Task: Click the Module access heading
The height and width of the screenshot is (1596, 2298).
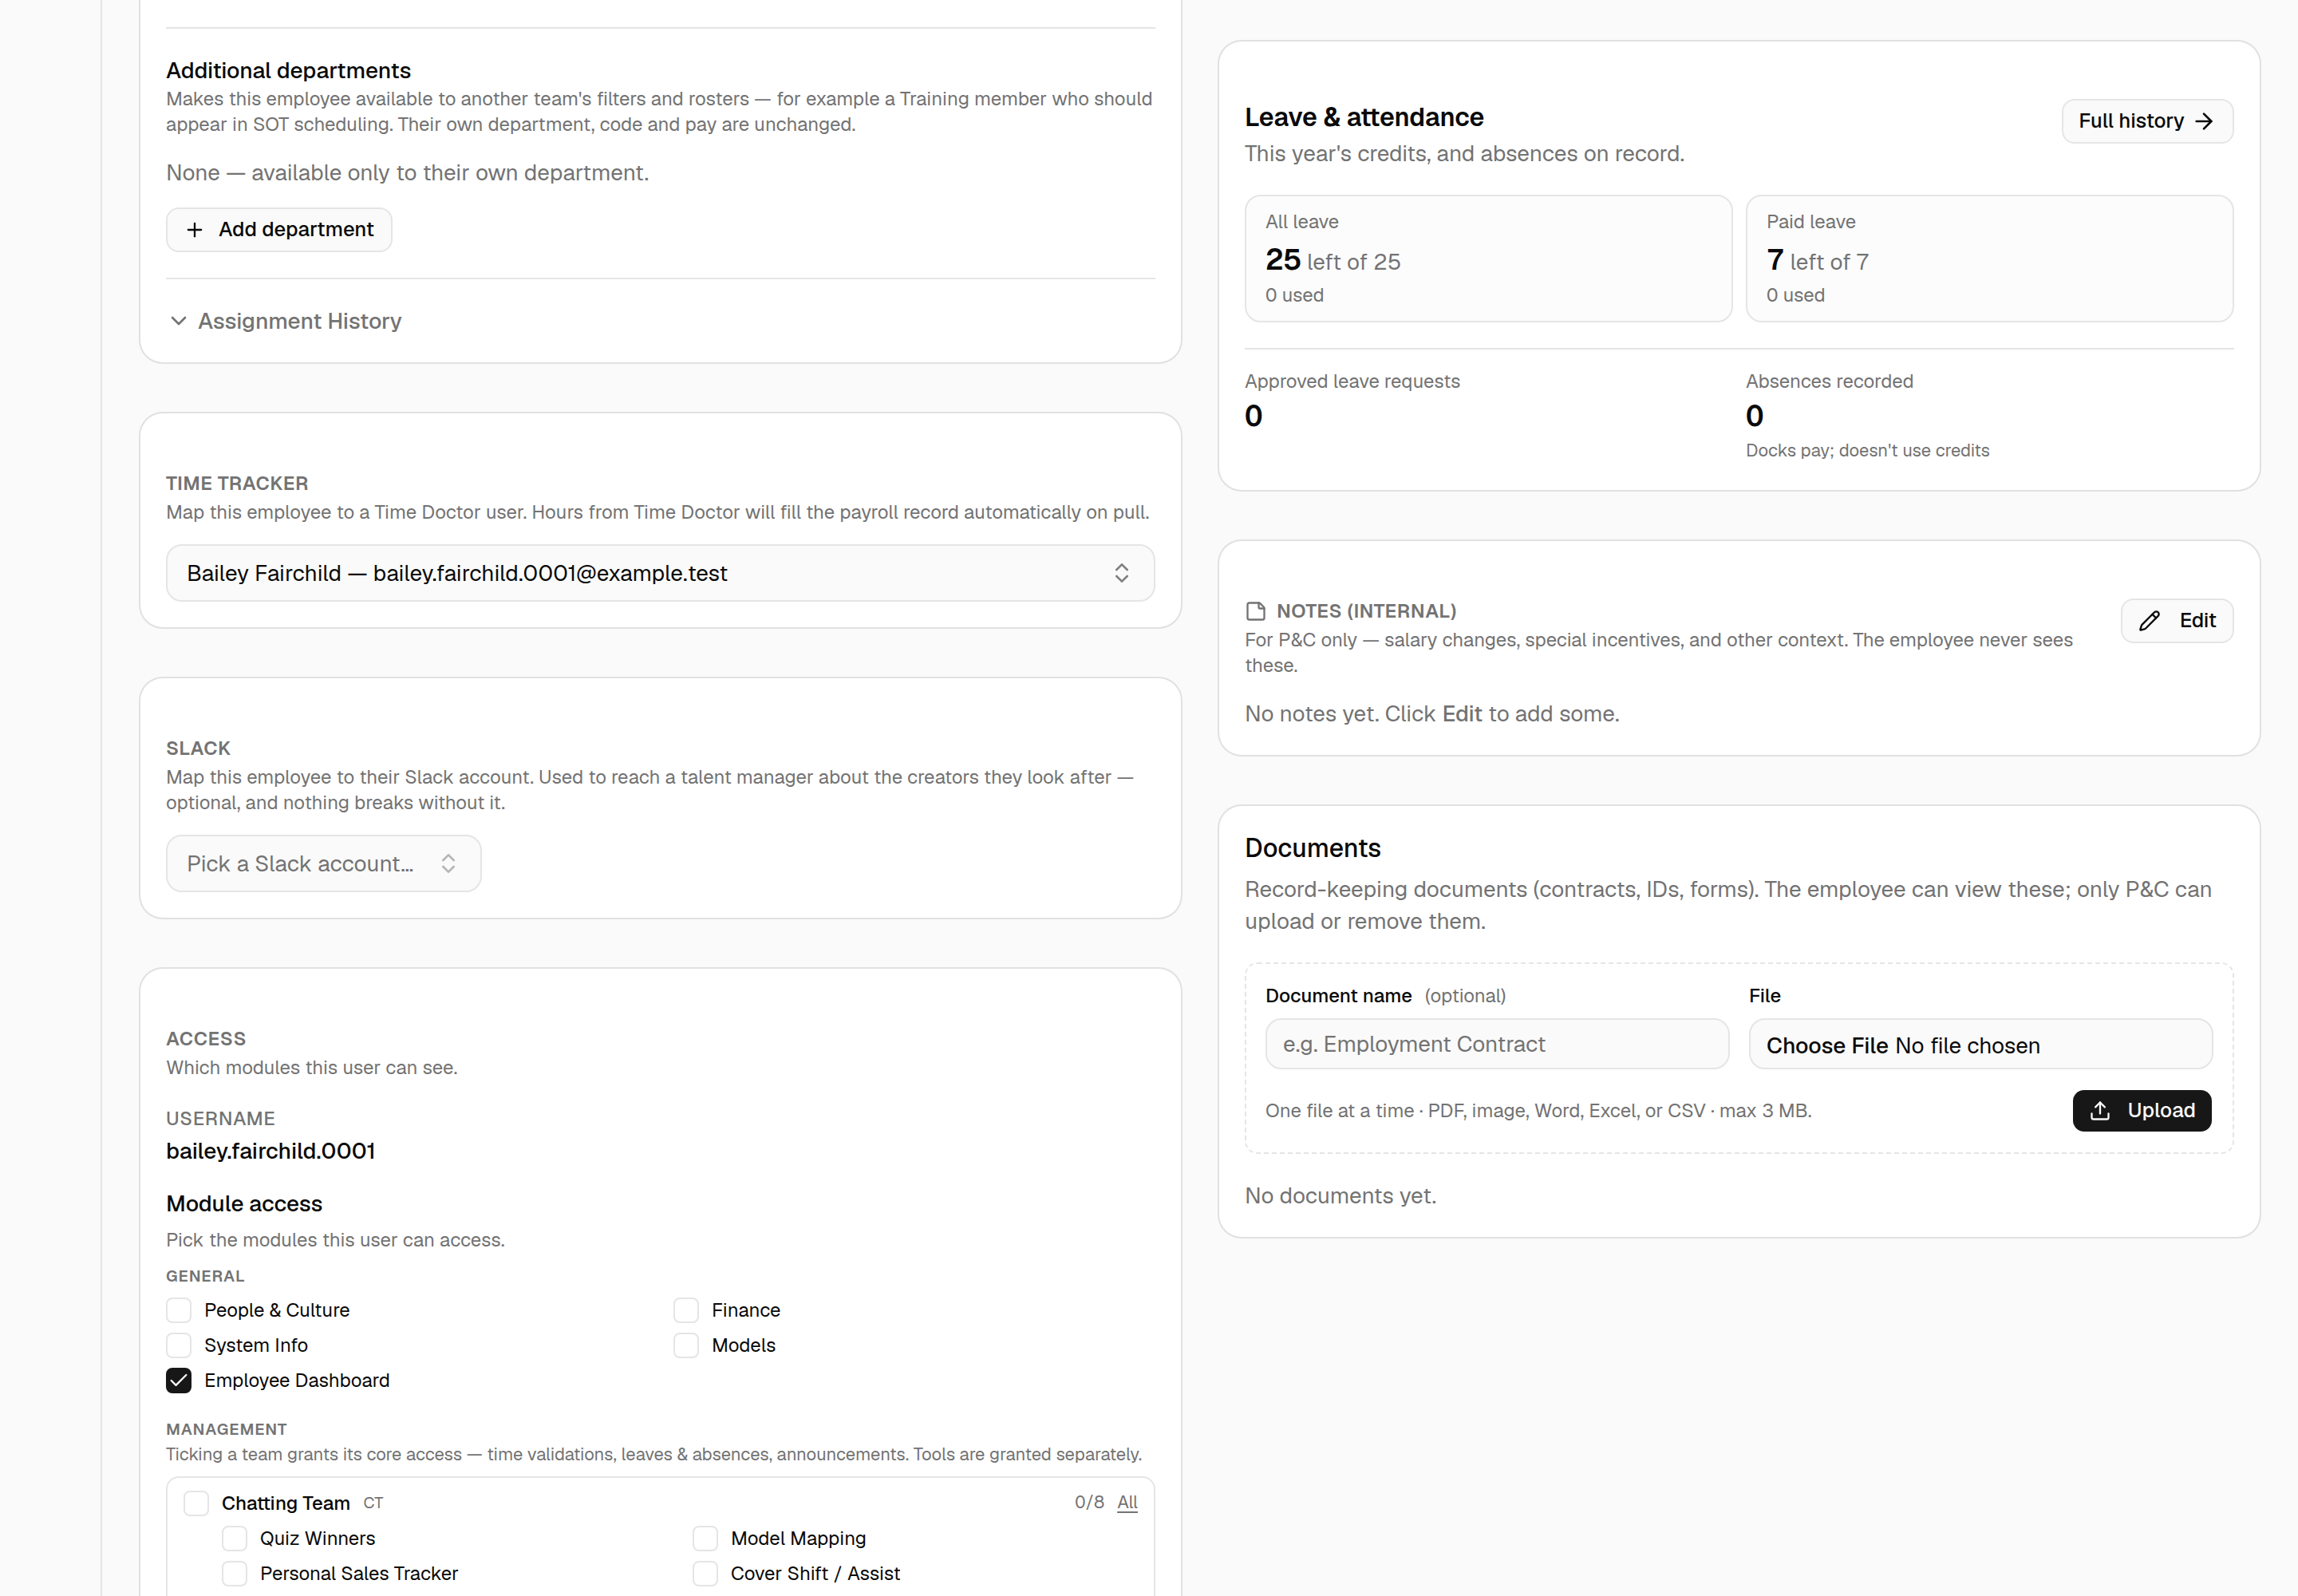Action: coord(244,1204)
